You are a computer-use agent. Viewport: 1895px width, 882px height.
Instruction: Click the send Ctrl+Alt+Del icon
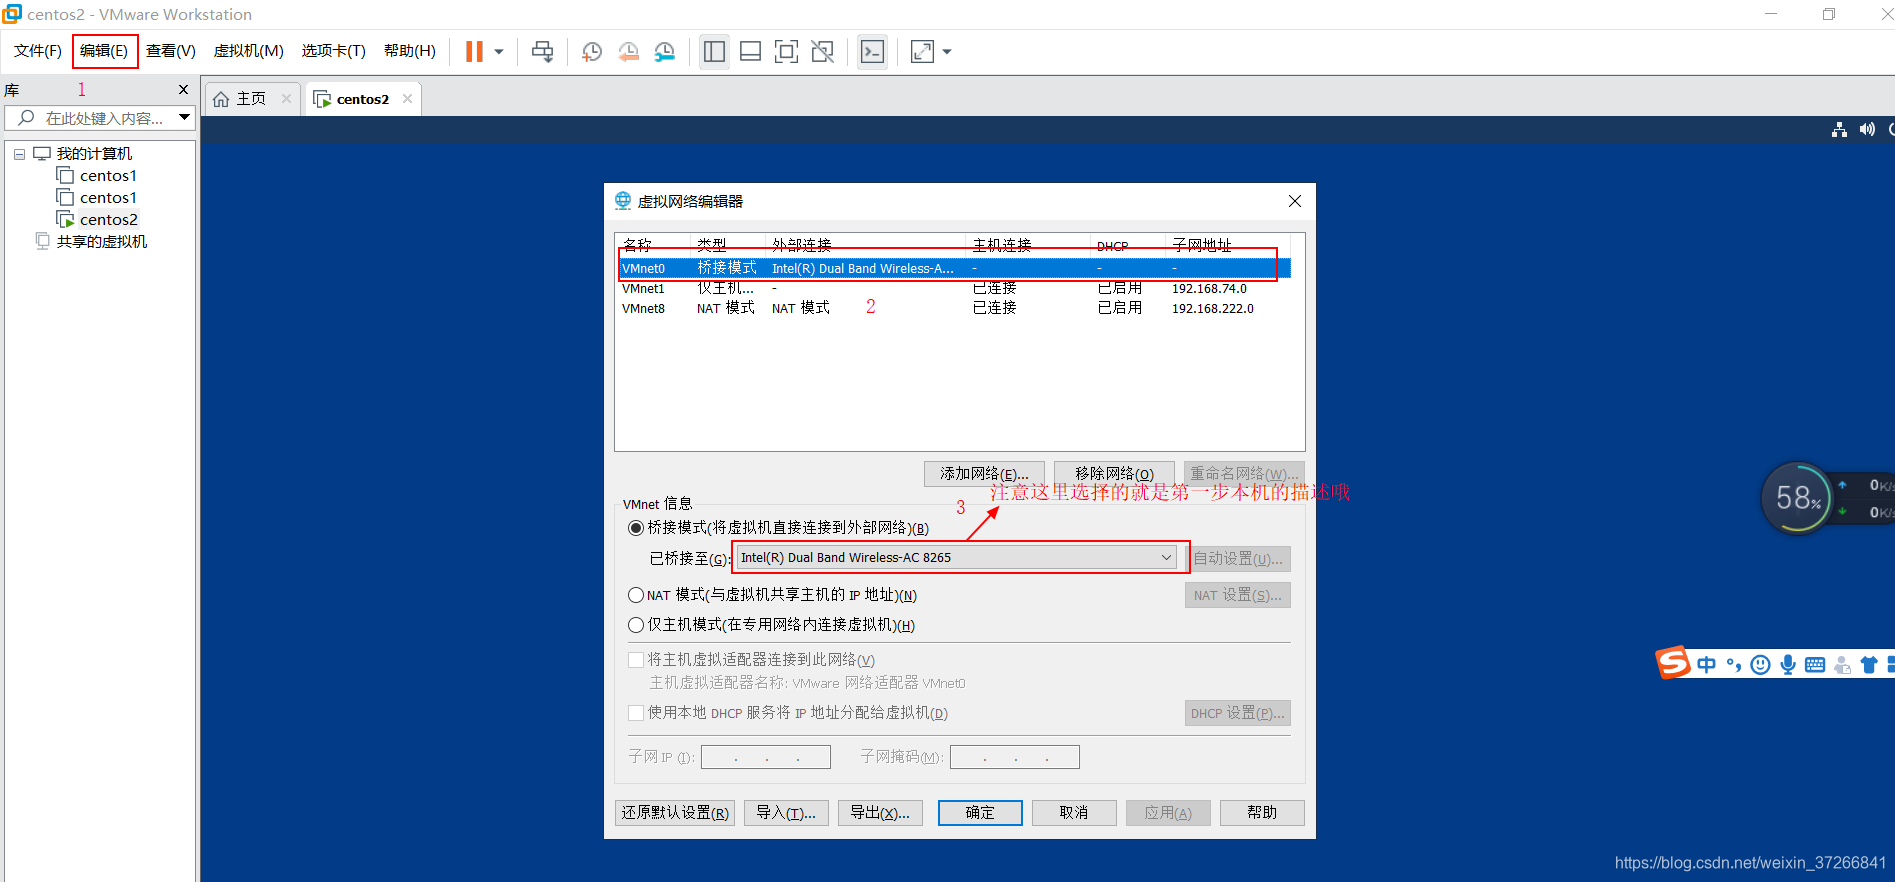tap(542, 51)
